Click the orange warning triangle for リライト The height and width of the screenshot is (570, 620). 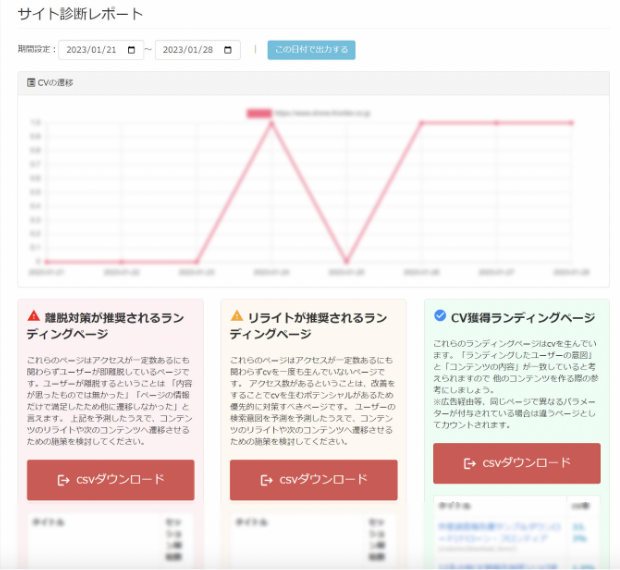pyautogui.click(x=237, y=315)
